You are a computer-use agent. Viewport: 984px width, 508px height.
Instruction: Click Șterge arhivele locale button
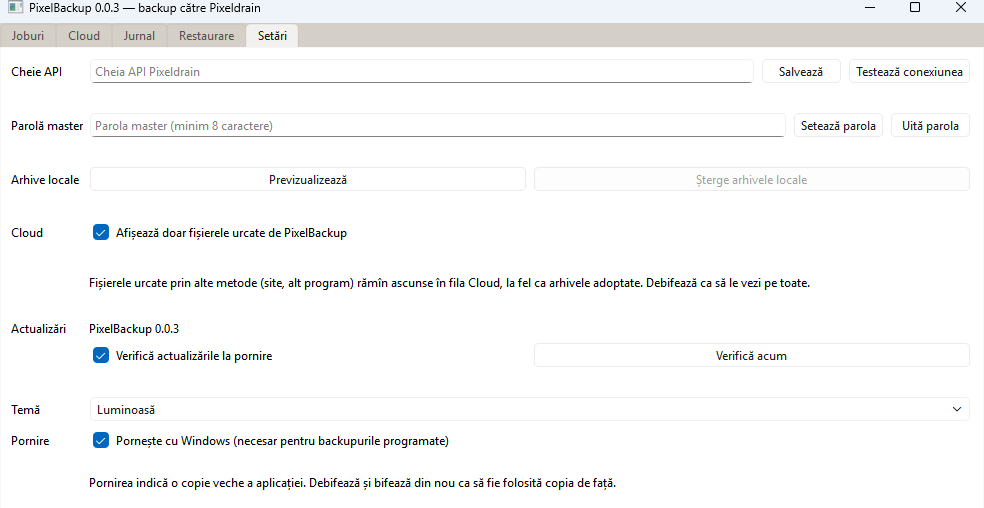point(752,180)
